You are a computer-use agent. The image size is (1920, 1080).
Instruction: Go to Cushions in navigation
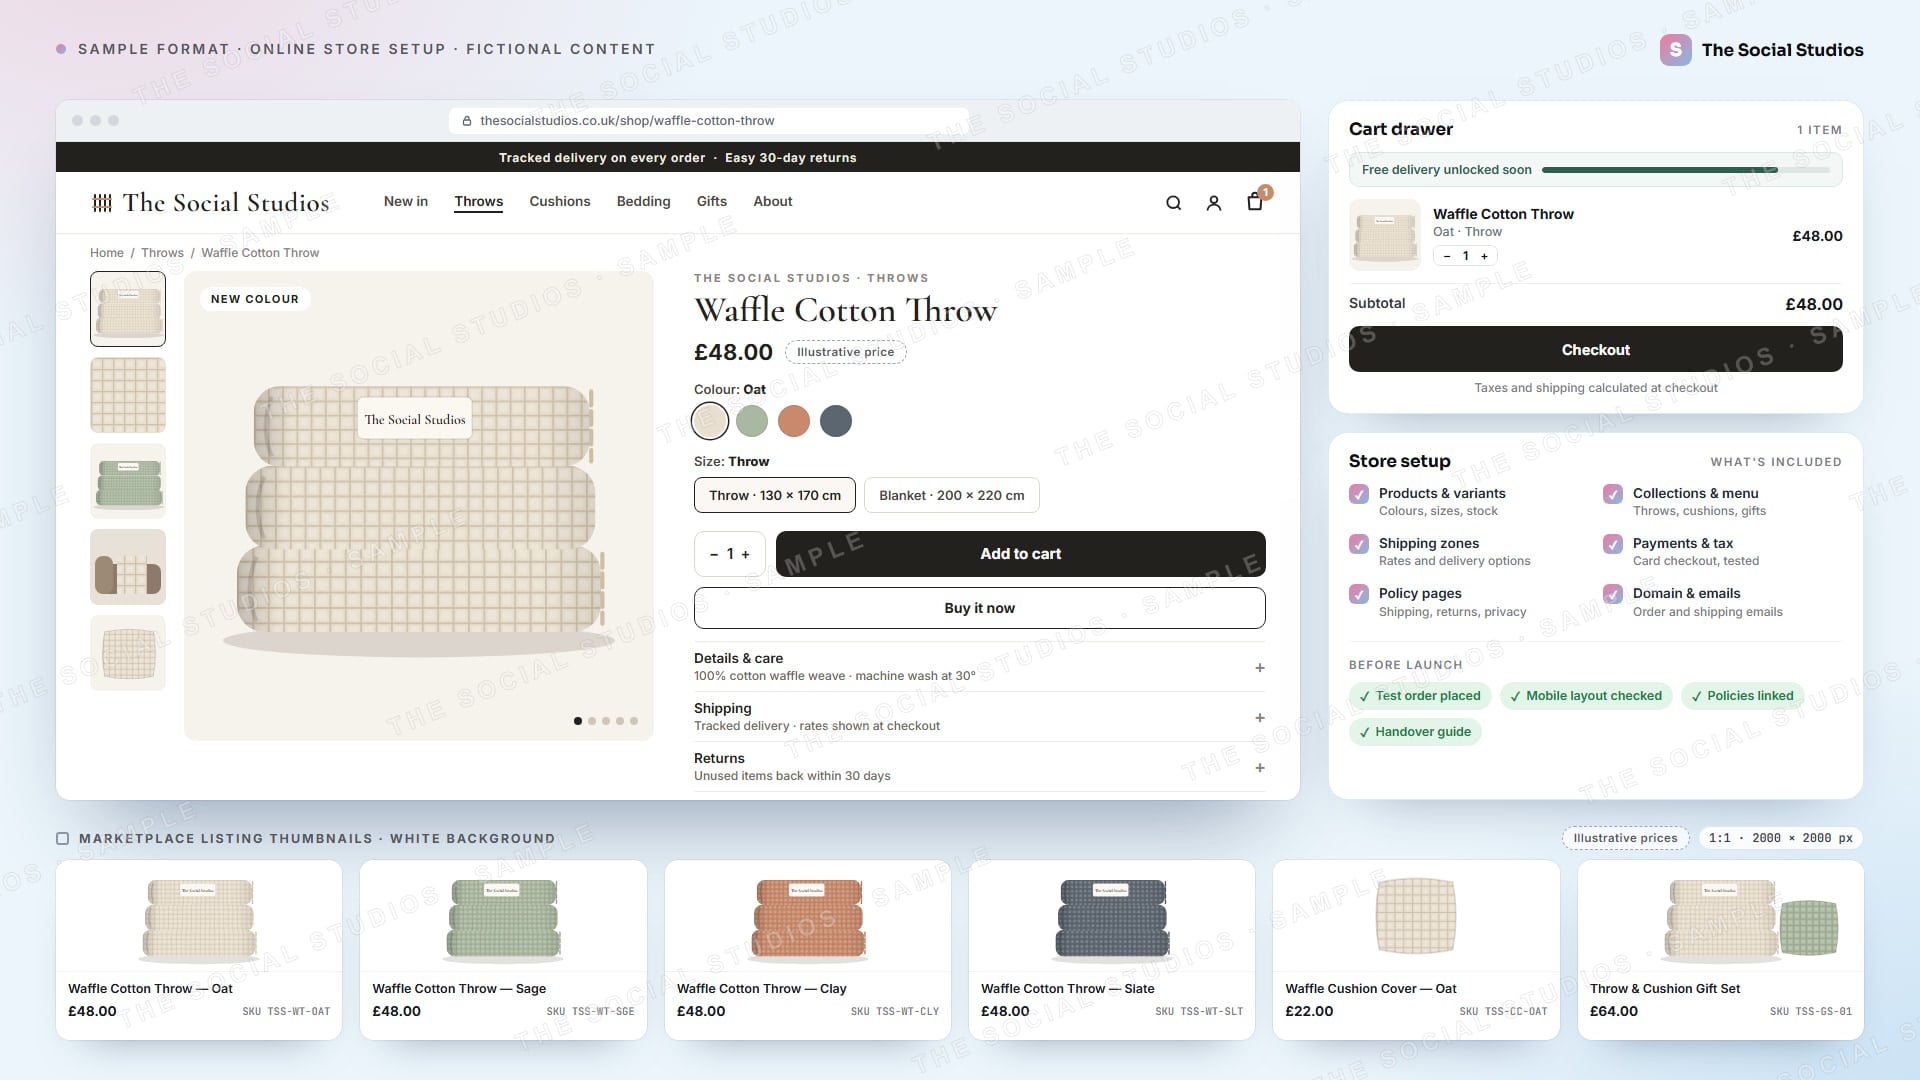click(560, 202)
